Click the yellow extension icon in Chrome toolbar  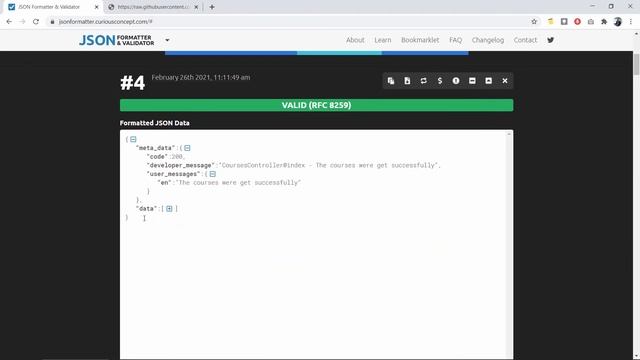click(x=551, y=22)
